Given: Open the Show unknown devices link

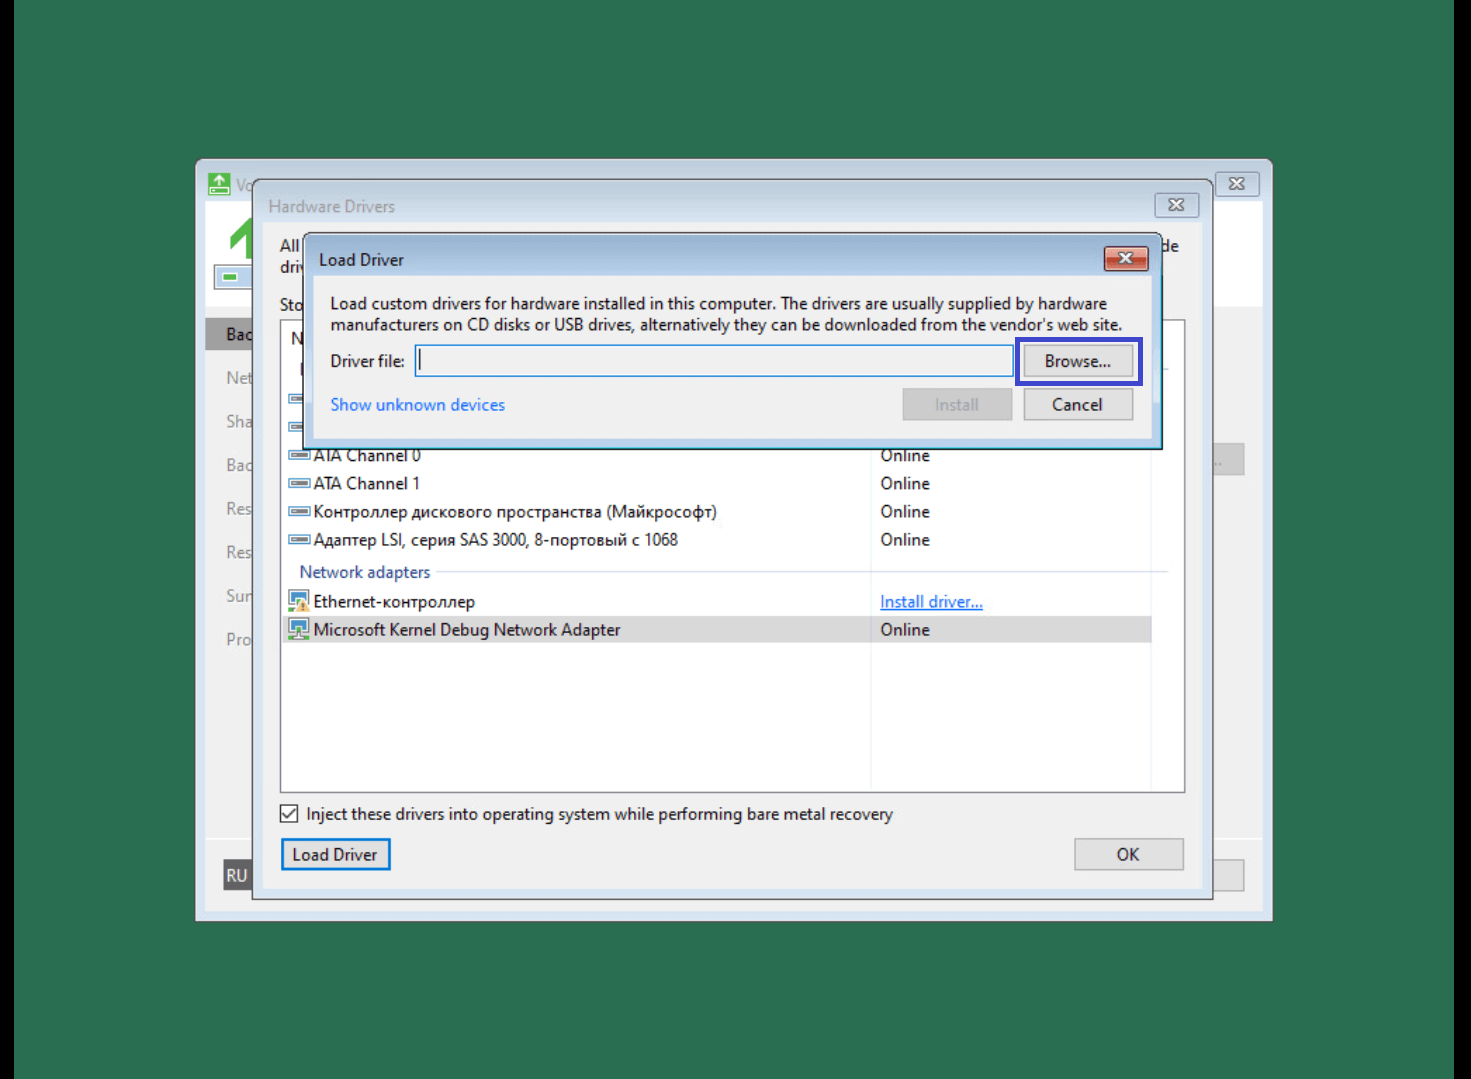Looking at the screenshot, I should (x=417, y=405).
